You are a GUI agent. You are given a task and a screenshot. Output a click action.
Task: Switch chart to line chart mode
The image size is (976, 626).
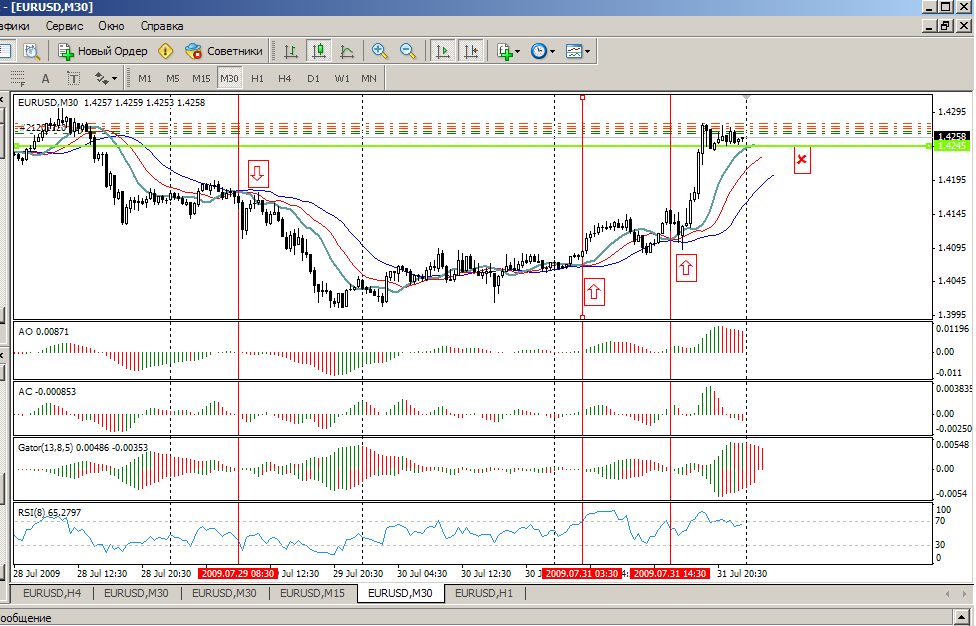347,51
